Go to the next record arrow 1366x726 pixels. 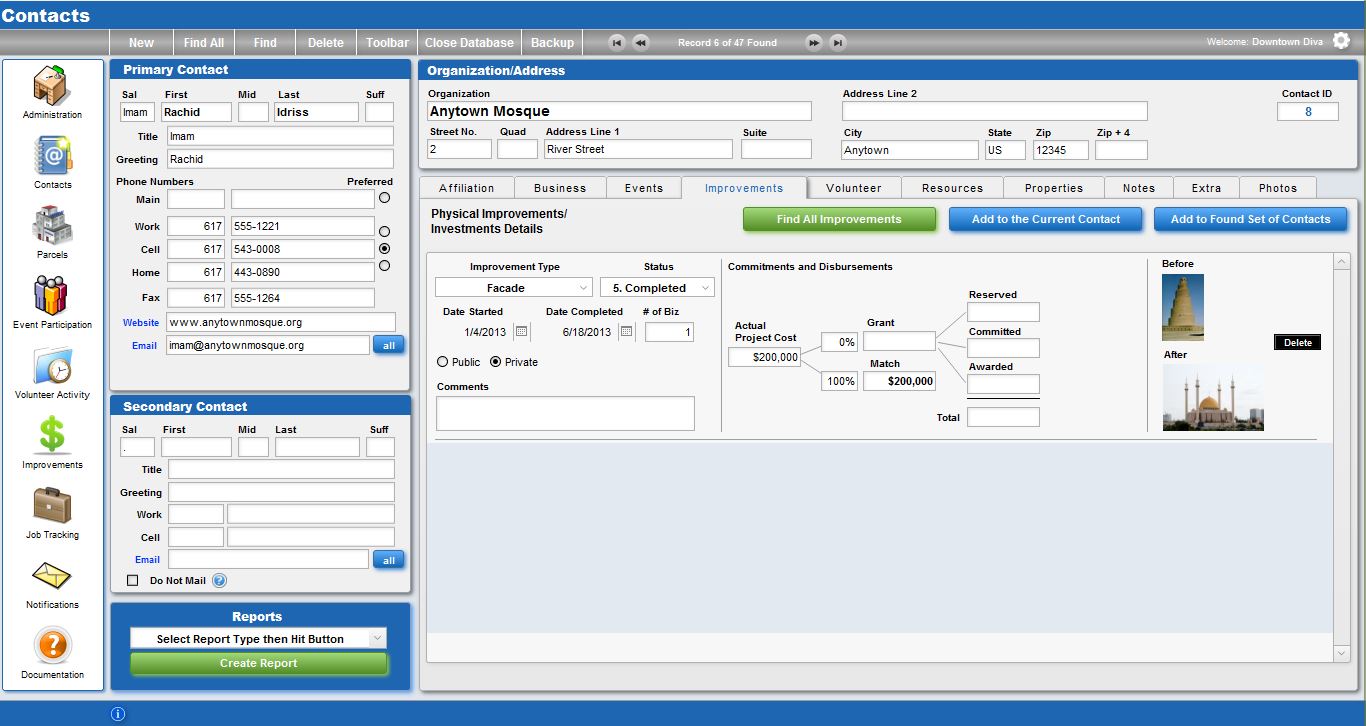[x=814, y=42]
